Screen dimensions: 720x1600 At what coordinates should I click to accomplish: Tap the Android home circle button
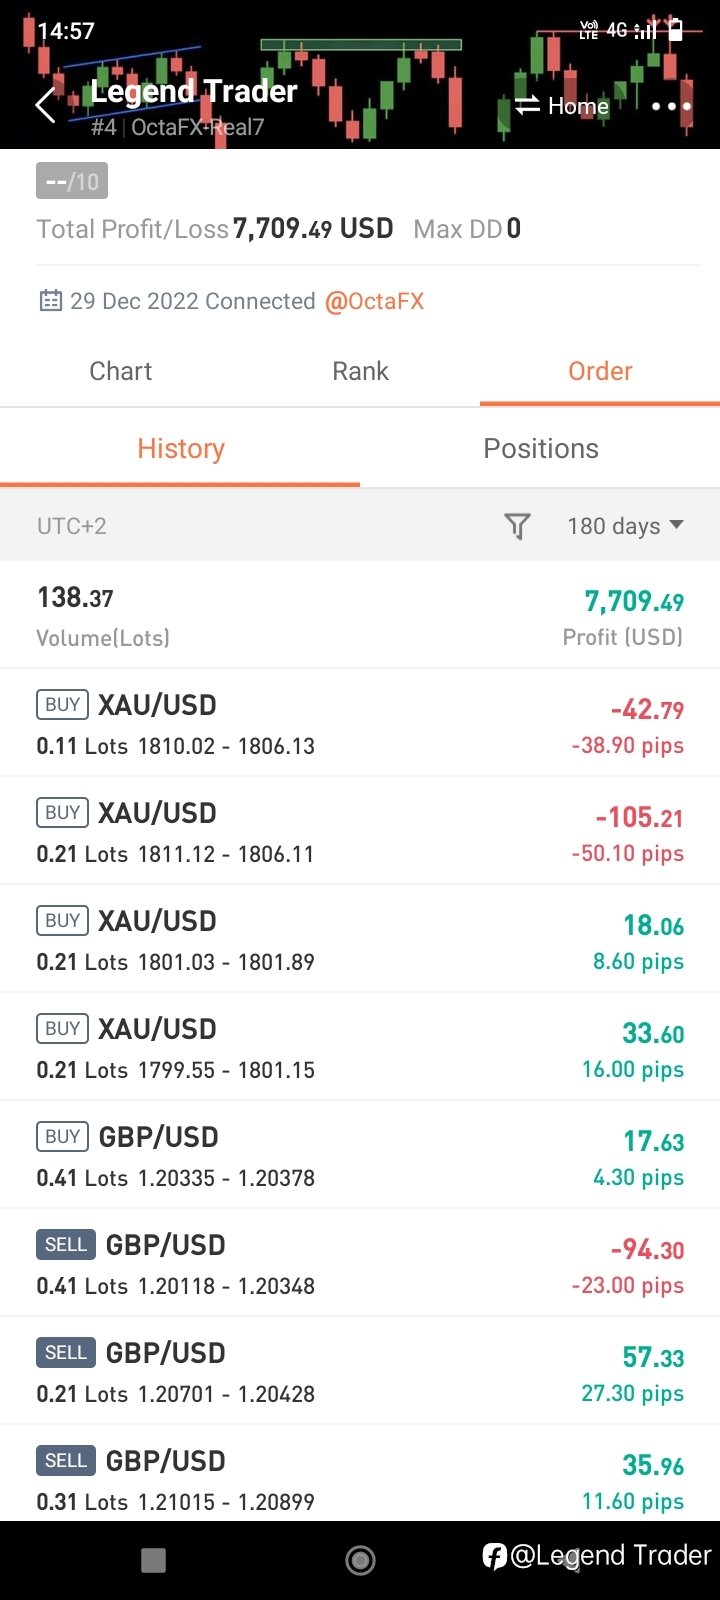(360, 1560)
